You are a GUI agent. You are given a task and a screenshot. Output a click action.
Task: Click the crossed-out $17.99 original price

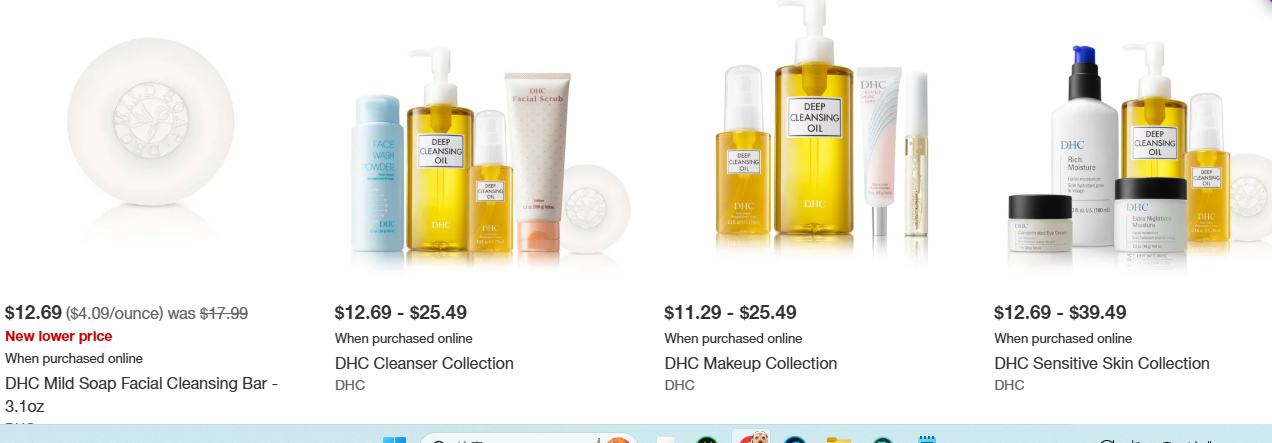(224, 313)
